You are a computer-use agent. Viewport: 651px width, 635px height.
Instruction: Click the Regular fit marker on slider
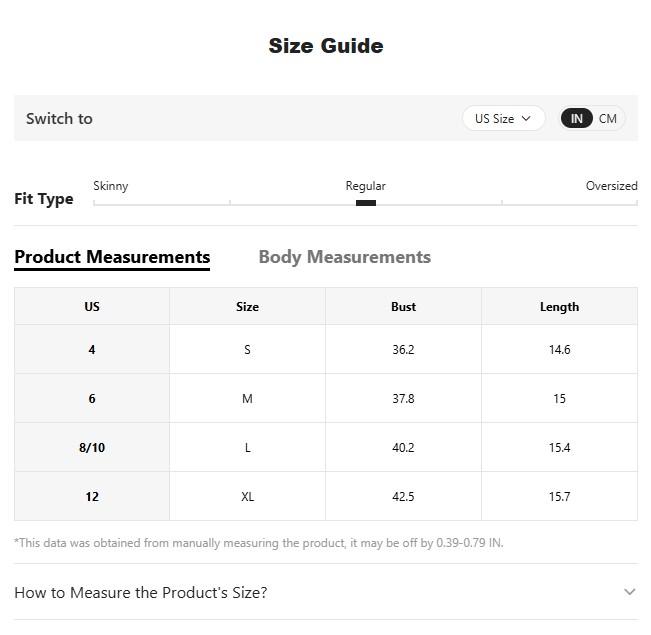coord(366,203)
